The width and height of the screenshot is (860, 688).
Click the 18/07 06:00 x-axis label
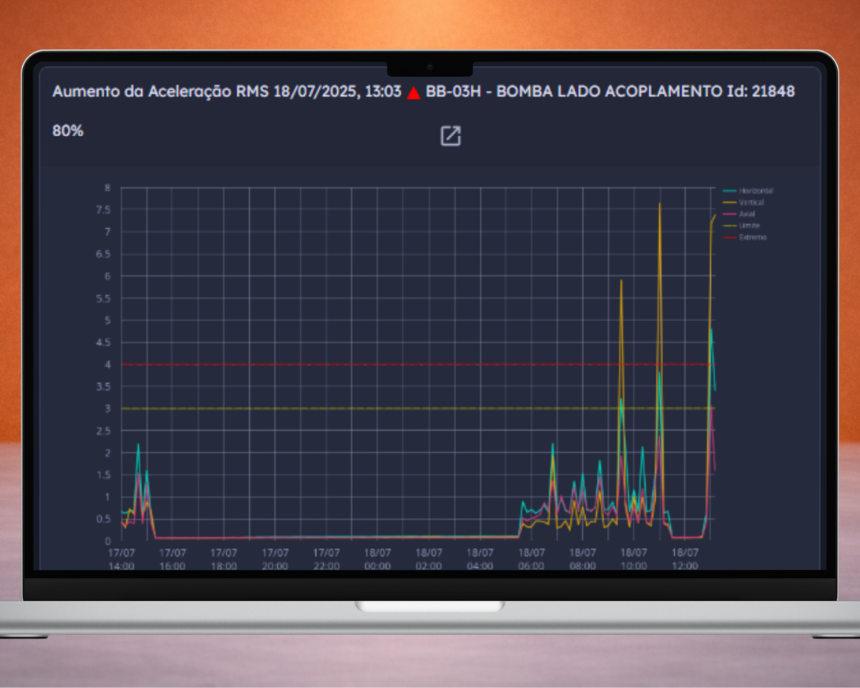point(532,558)
